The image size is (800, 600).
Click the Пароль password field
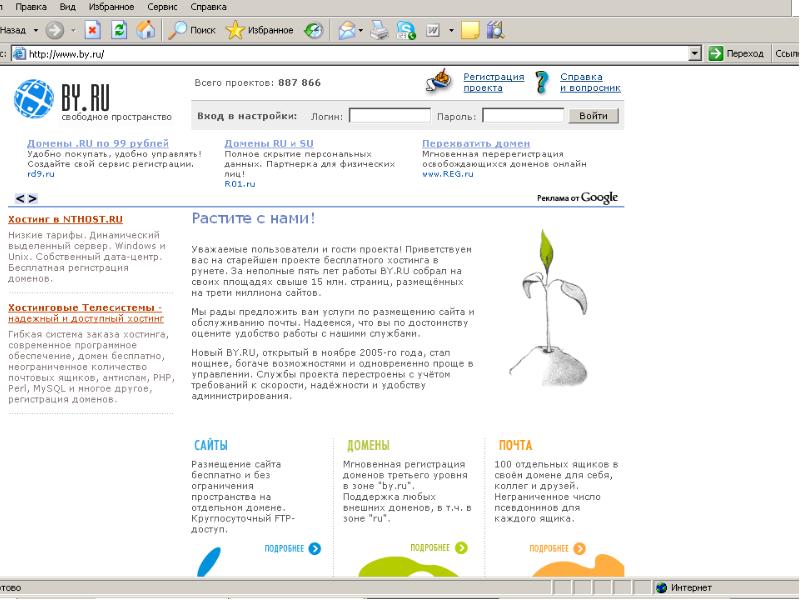(523, 116)
